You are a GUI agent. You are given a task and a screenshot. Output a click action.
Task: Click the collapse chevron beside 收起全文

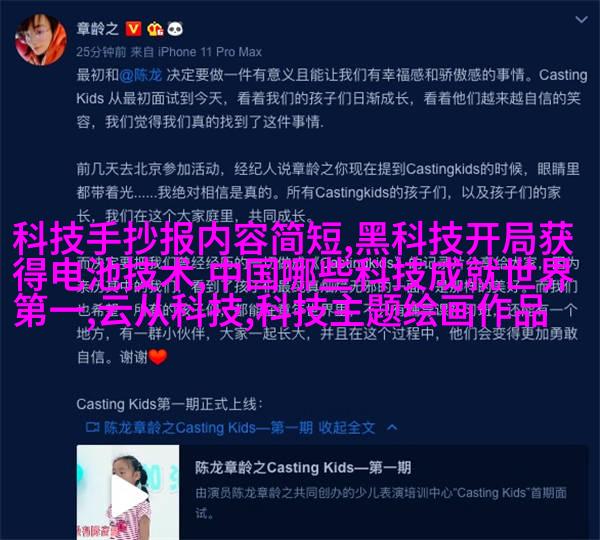click(x=392, y=427)
